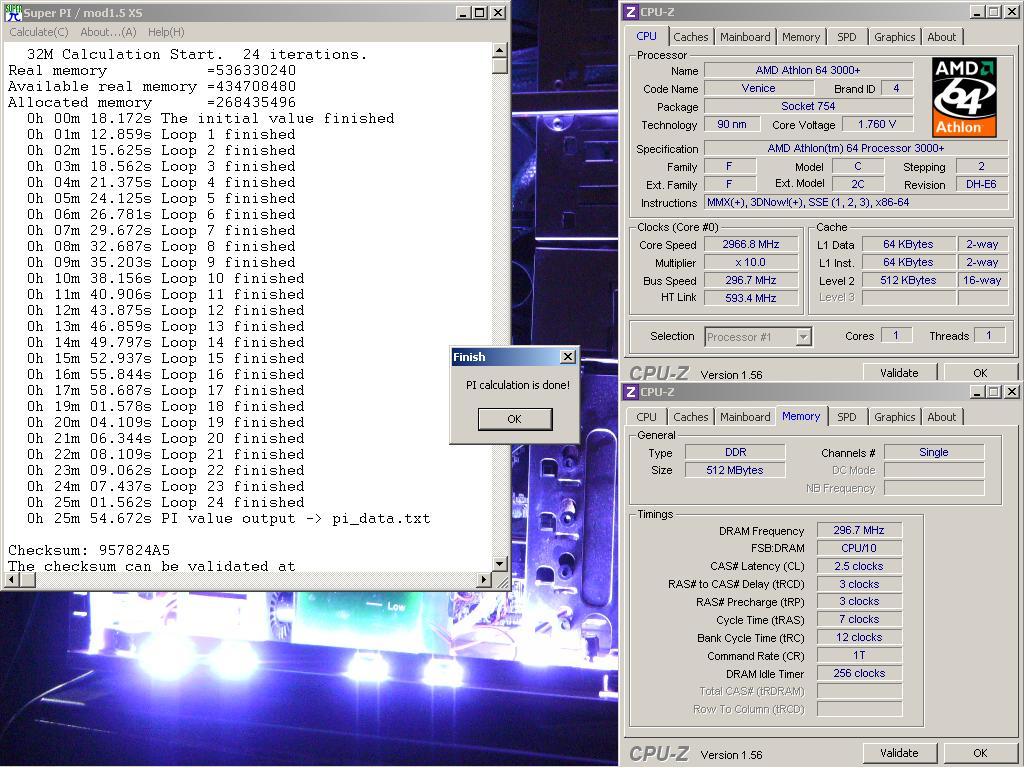The height and width of the screenshot is (768, 1024).
Task: Click the Core Speed value 2966.8 MHz
Action: [750, 244]
